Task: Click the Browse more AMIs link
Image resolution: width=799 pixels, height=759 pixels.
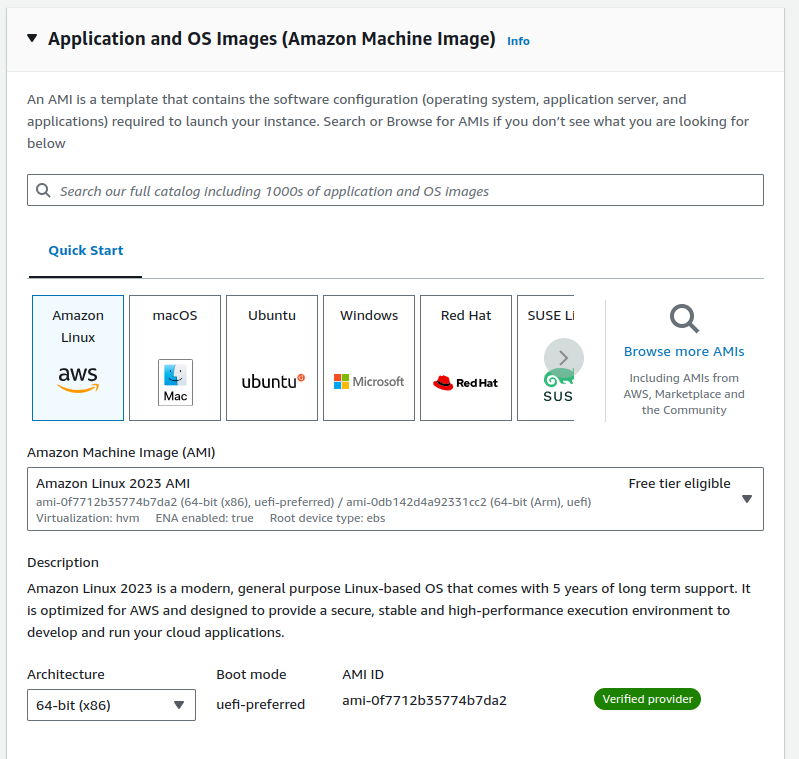Action: (684, 351)
